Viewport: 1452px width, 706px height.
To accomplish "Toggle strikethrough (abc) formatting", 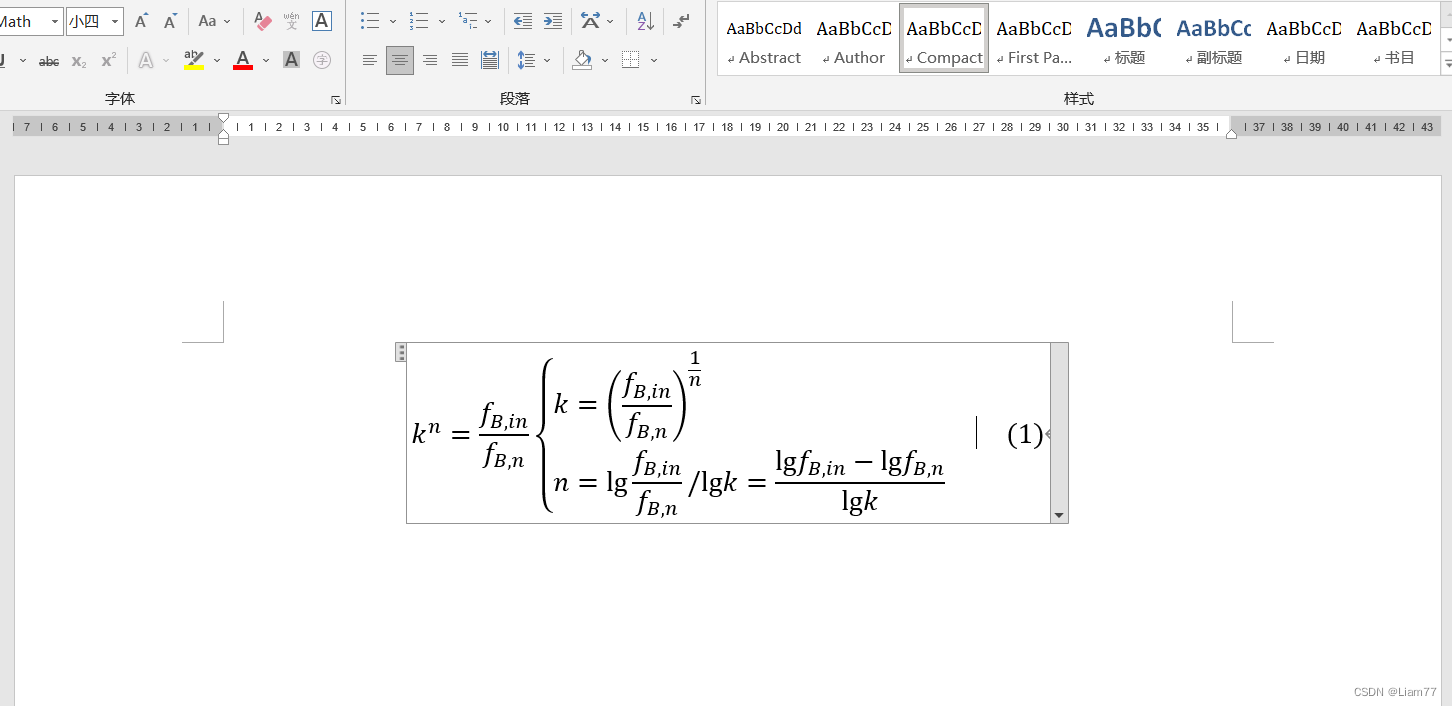I will [49, 61].
